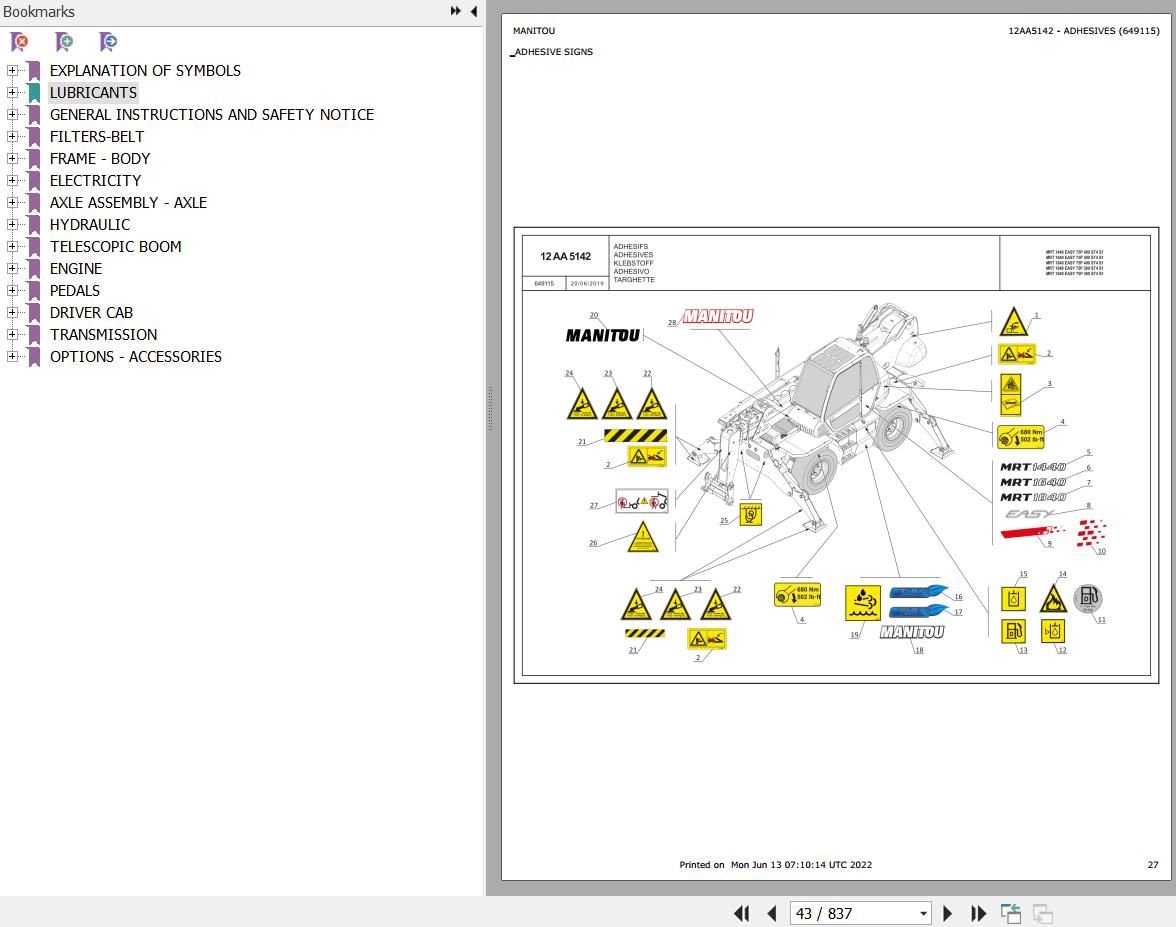Go to the DRIVER CAB bookmark
Viewport: 1176px width, 927px height.
tap(92, 313)
